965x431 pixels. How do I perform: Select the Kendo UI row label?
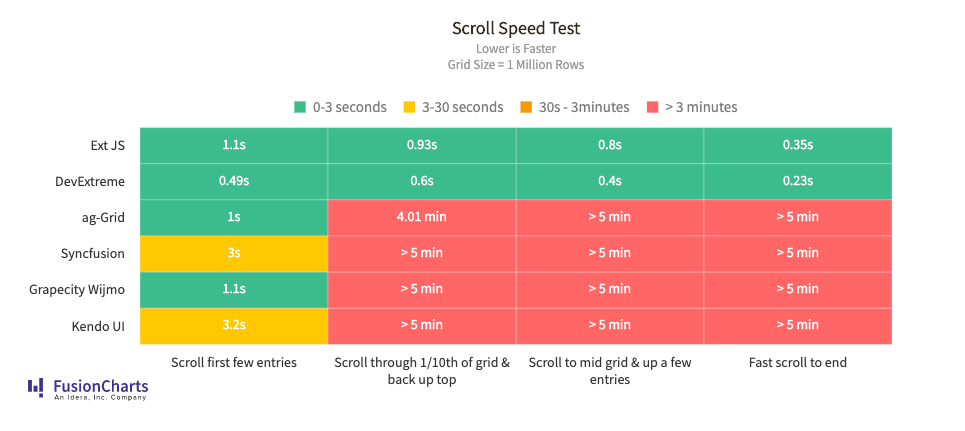pyautogui.click(x=98, y=325)
